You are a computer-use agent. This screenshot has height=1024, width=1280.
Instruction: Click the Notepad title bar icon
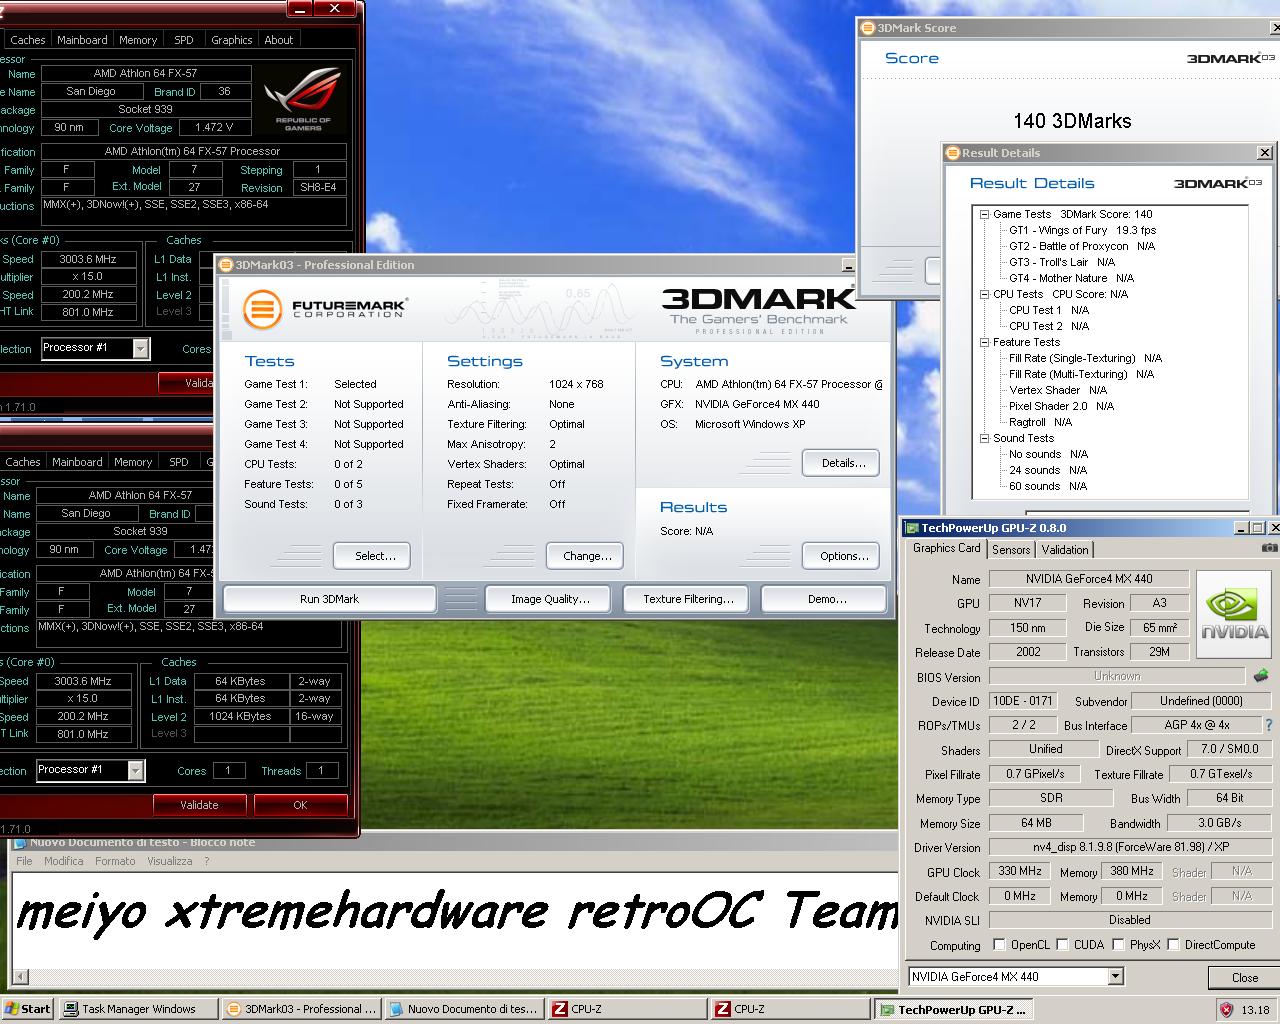tap(19, 842)
